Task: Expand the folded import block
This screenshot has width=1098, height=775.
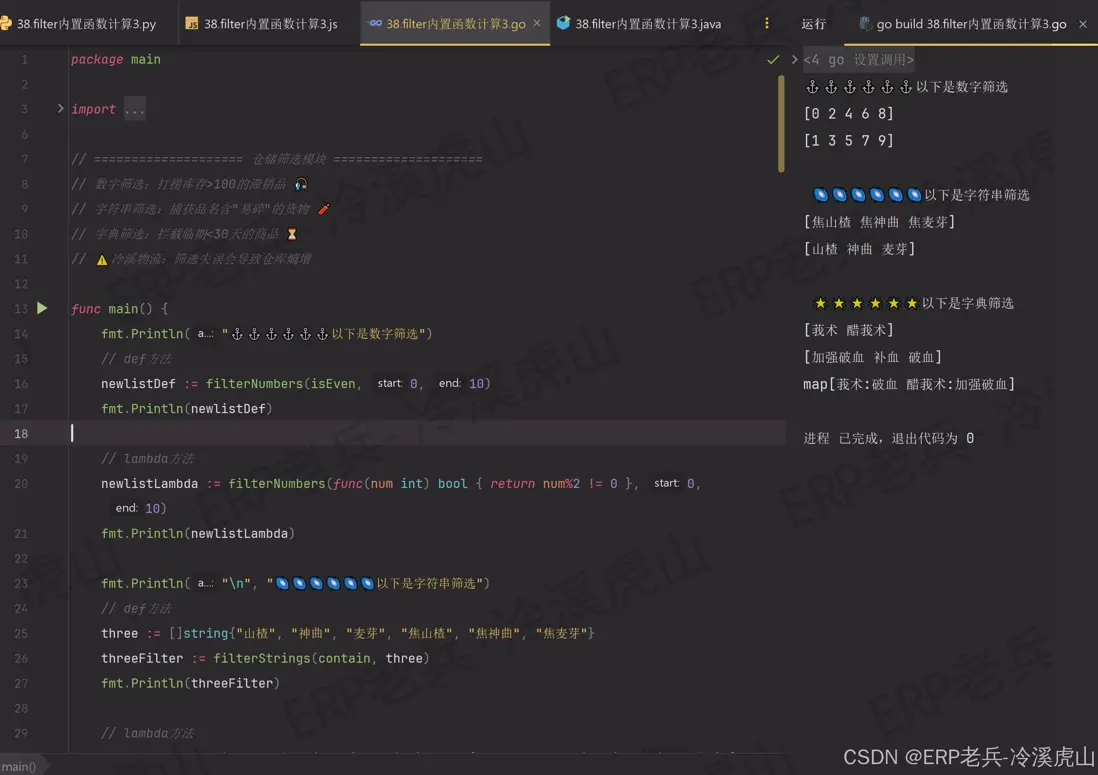Action: (x=60, y=109)
